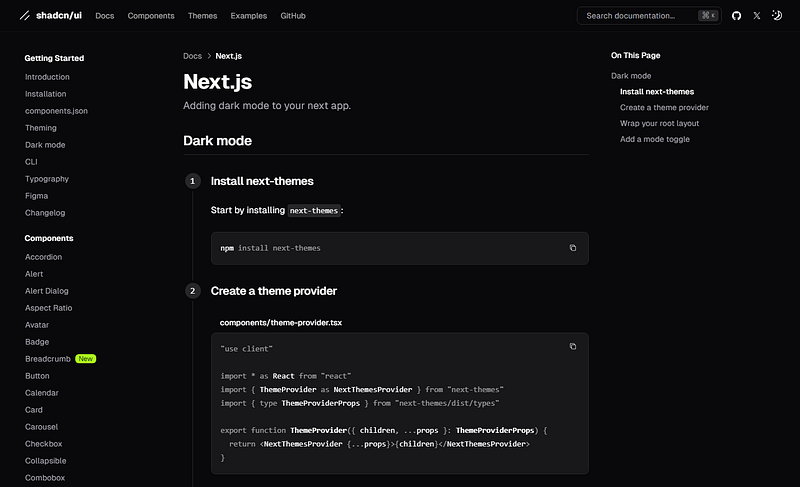Copy the theme-provider.tsx code block

coord(573,346)
